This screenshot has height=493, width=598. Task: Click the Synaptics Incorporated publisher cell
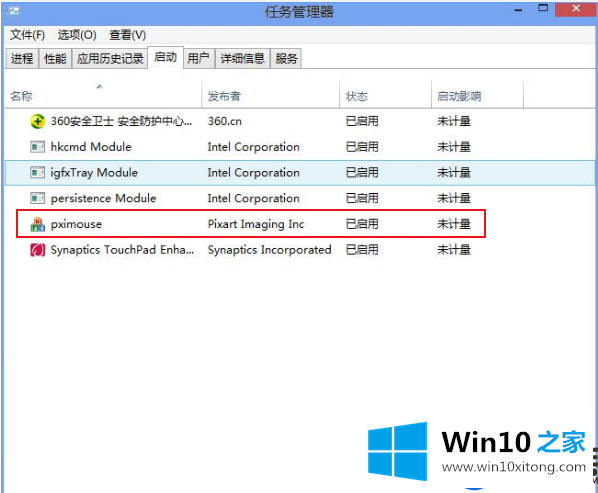click(x=269, y=250)
